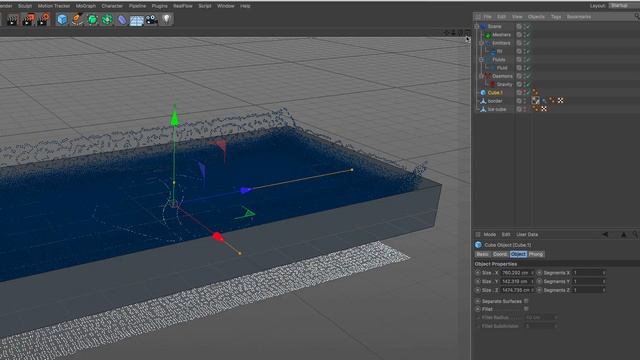
Task: Click the Render to Picture Viewer icon
Action: 28,20
